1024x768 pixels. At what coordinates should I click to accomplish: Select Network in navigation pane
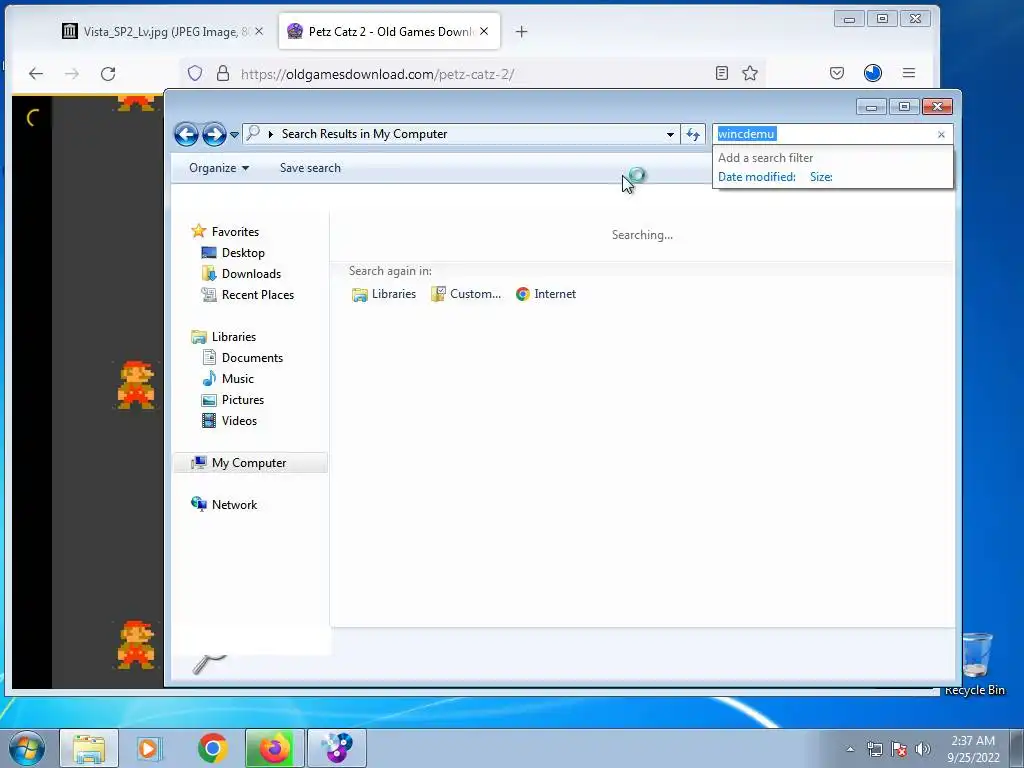point(234,505)
